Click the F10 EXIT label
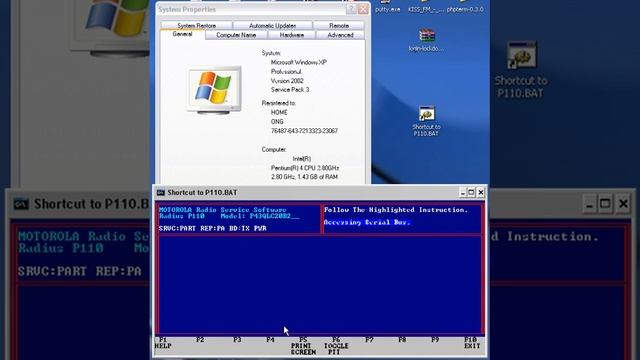The image size is (640, 360). 472,343
